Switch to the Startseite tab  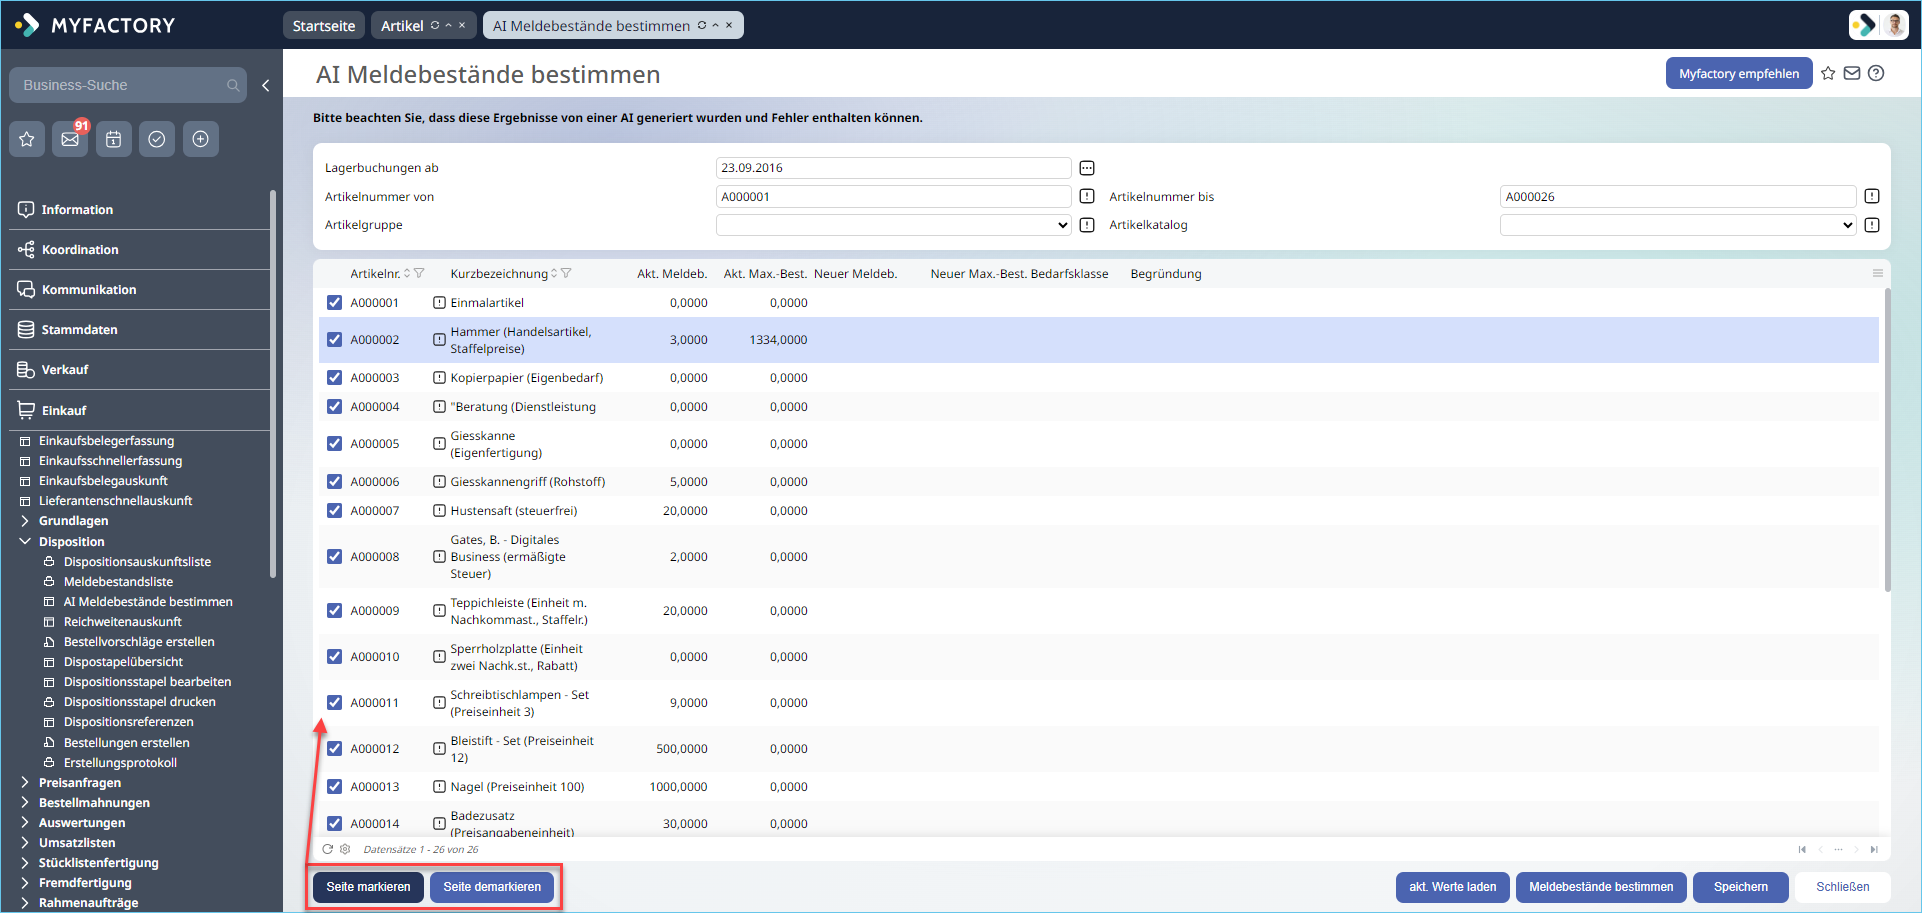324,26
